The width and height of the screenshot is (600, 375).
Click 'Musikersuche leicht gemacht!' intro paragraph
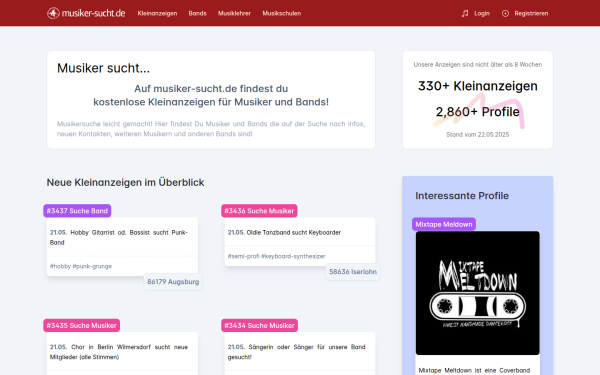tap(211, 129)
